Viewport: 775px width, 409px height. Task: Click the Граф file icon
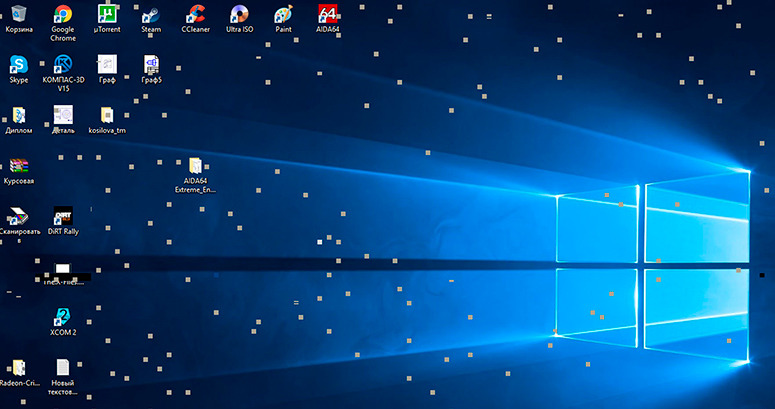(x=107, y=65)
